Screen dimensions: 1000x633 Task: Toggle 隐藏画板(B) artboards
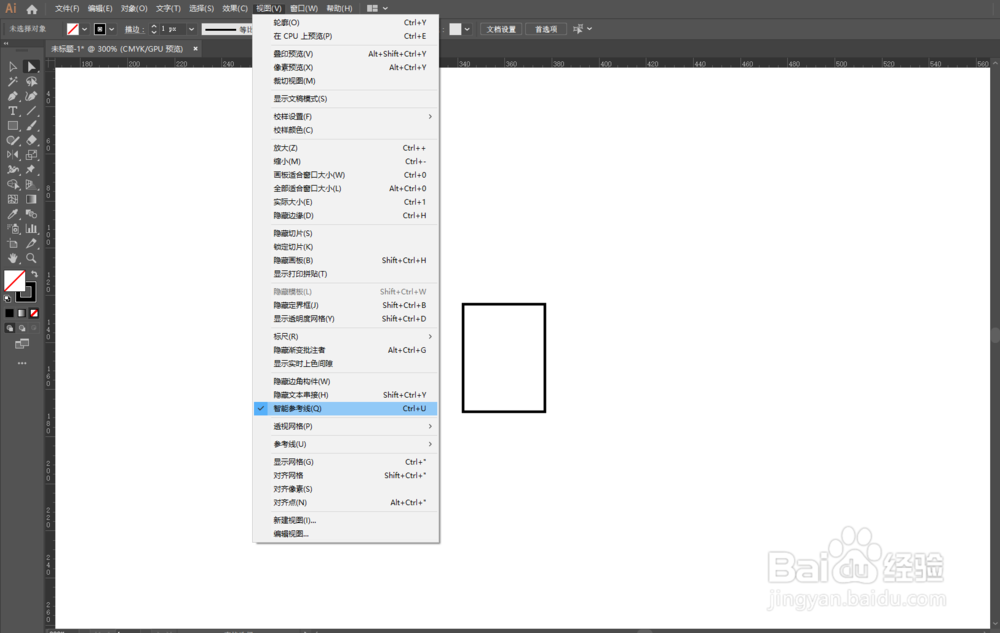345,260
